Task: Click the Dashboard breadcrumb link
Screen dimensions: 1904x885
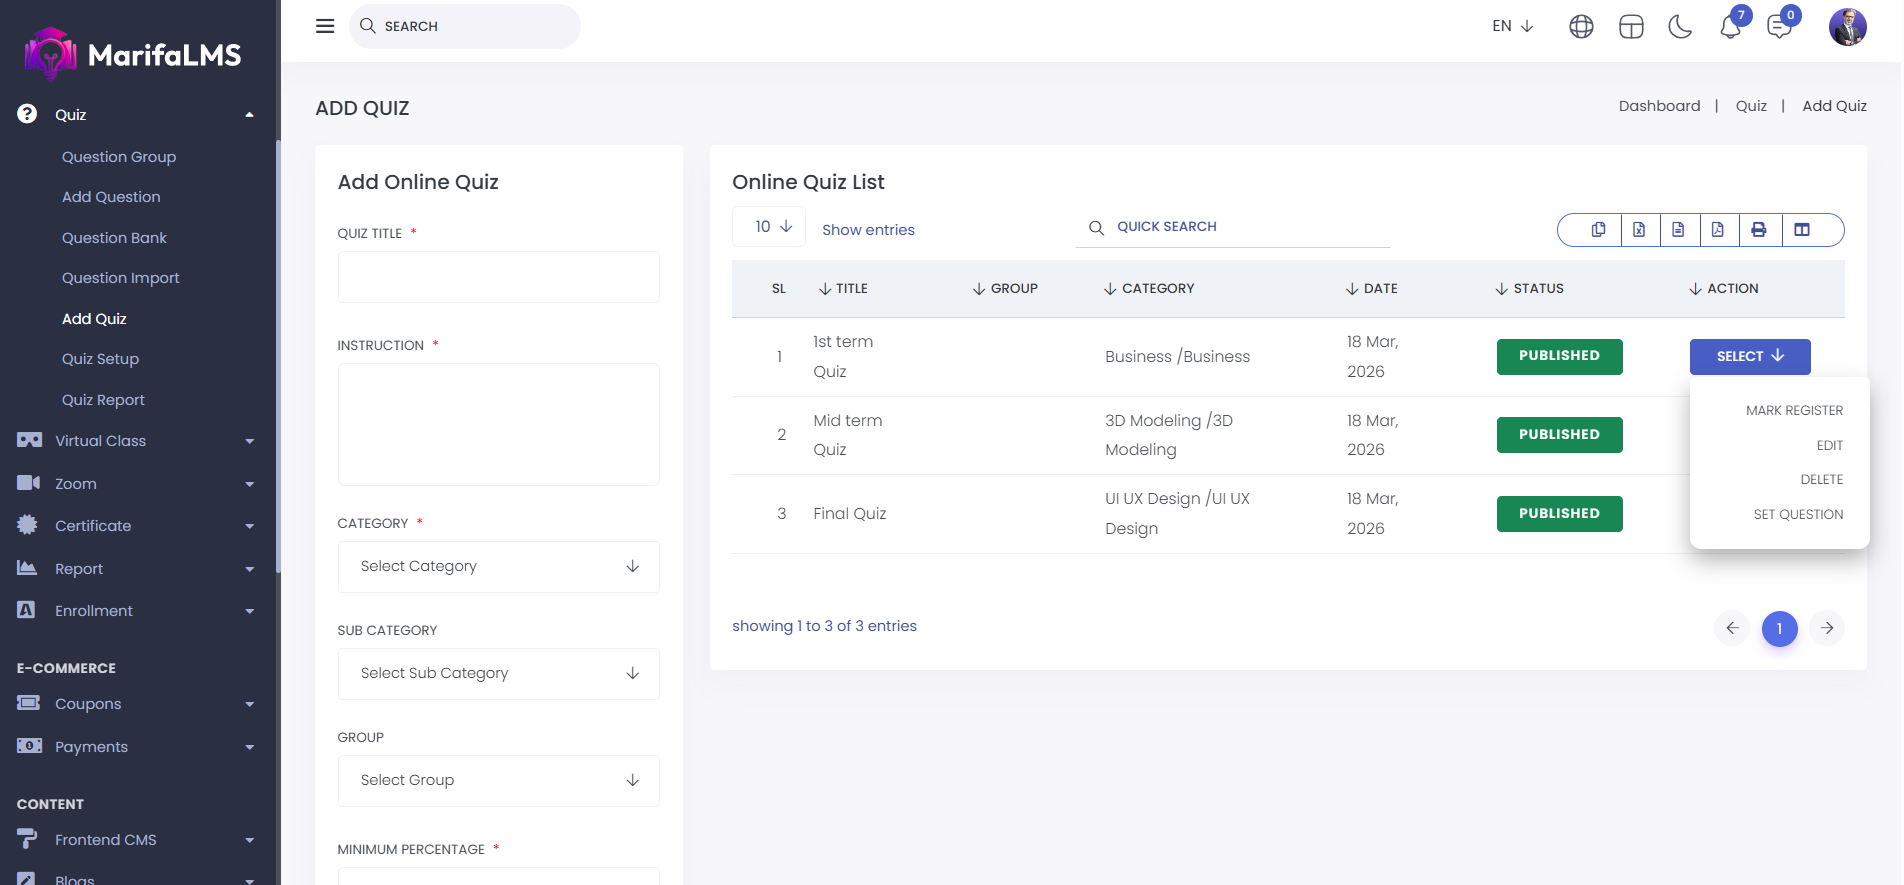Action: click(1659, 106)
